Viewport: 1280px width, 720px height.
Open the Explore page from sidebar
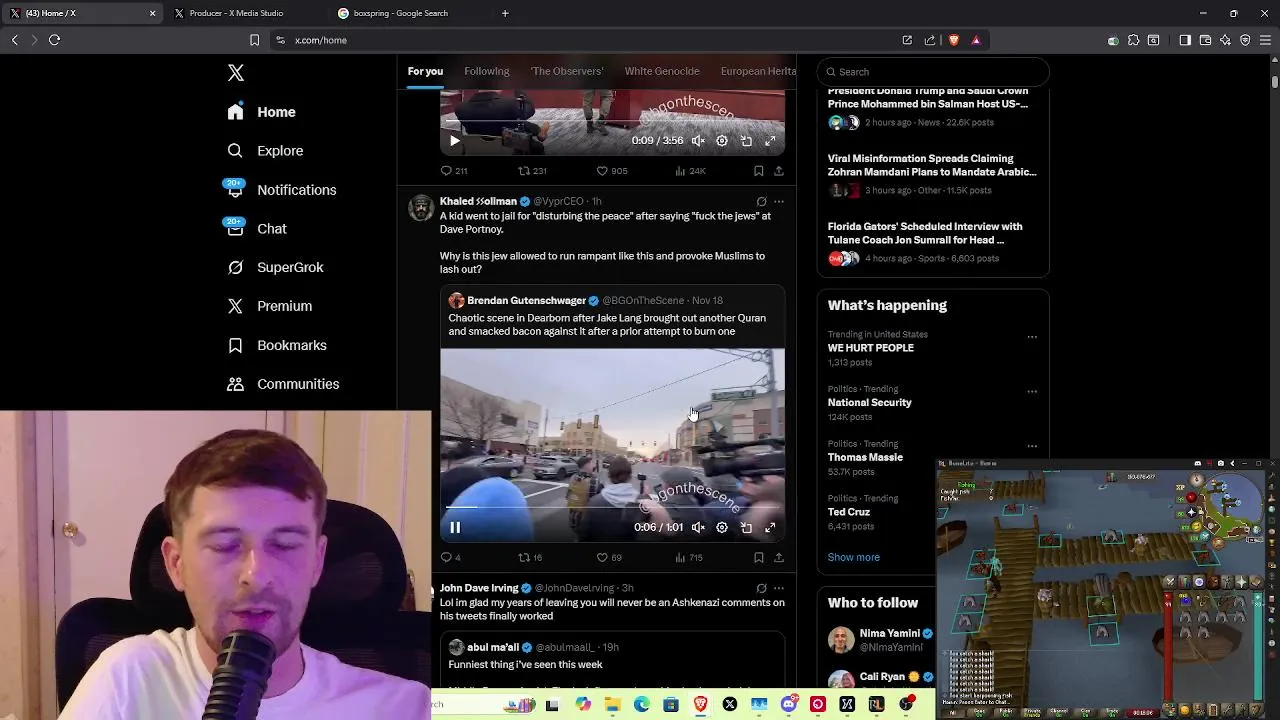(x=265, y=151)
